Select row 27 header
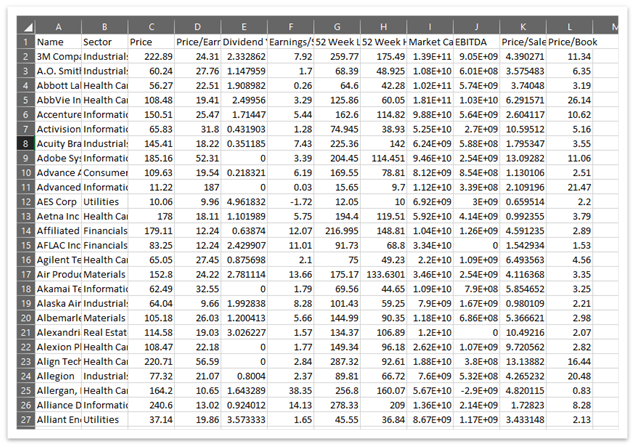Screen dimensions: 636x448 click(x=26, y=420)
